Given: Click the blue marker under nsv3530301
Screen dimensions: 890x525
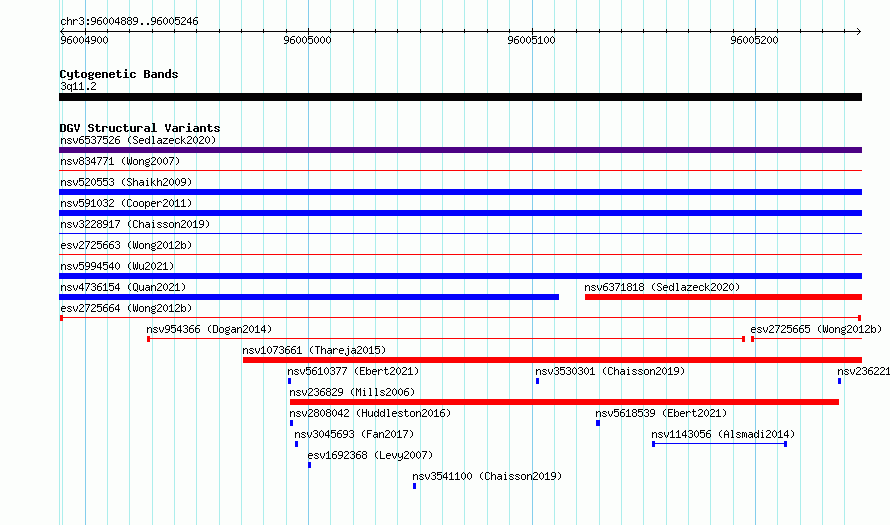Looking at the screenshot, I should click(538, 381).
